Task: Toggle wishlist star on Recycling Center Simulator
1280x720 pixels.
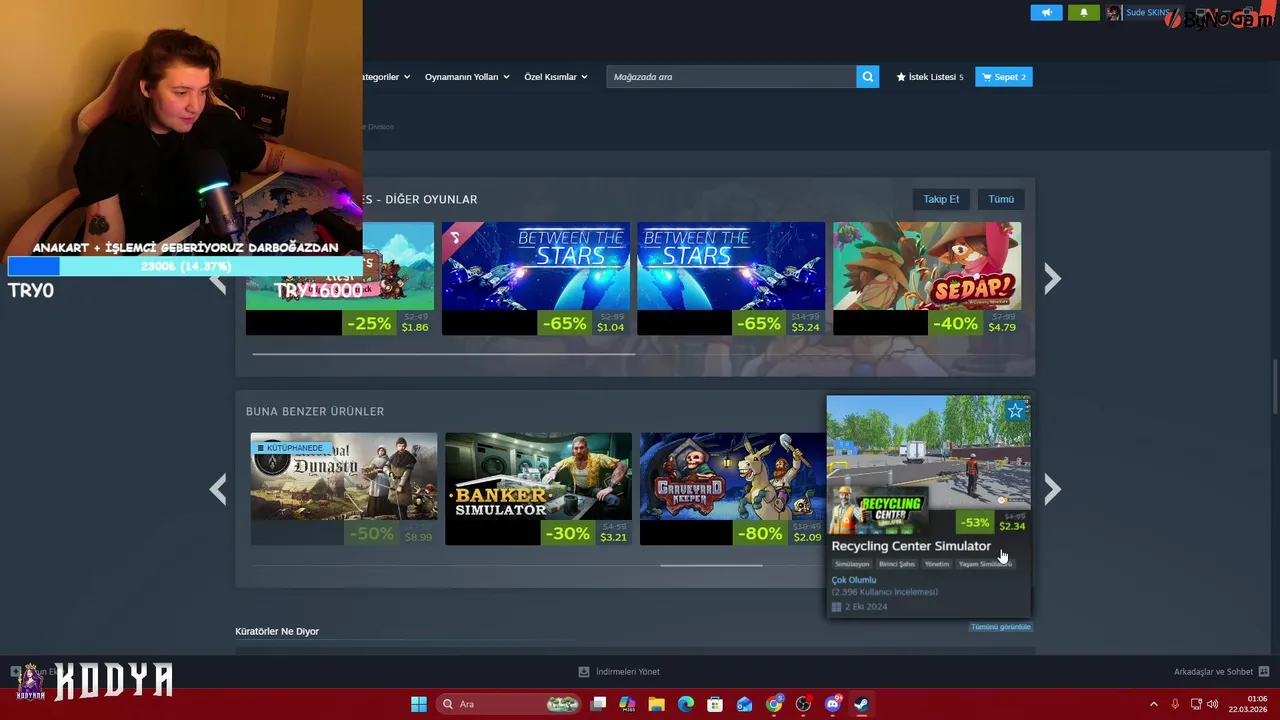Action: tap(1016, 411)
